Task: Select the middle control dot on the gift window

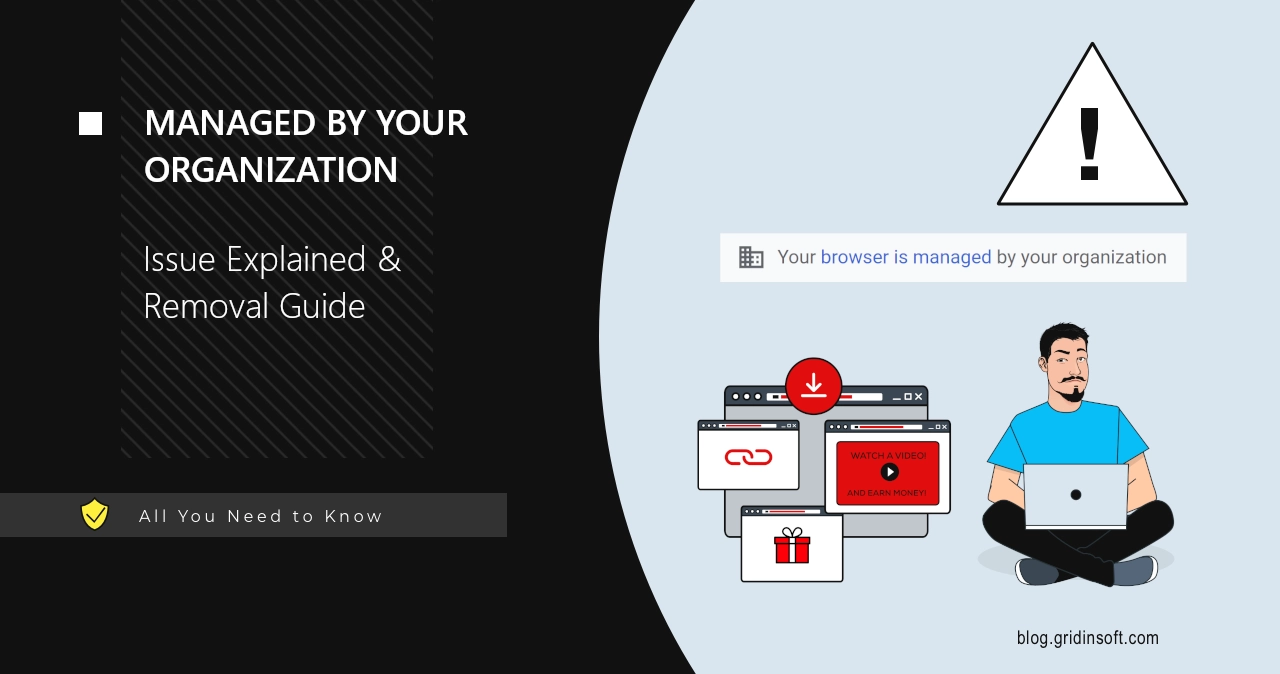Action: coord(753,511)
